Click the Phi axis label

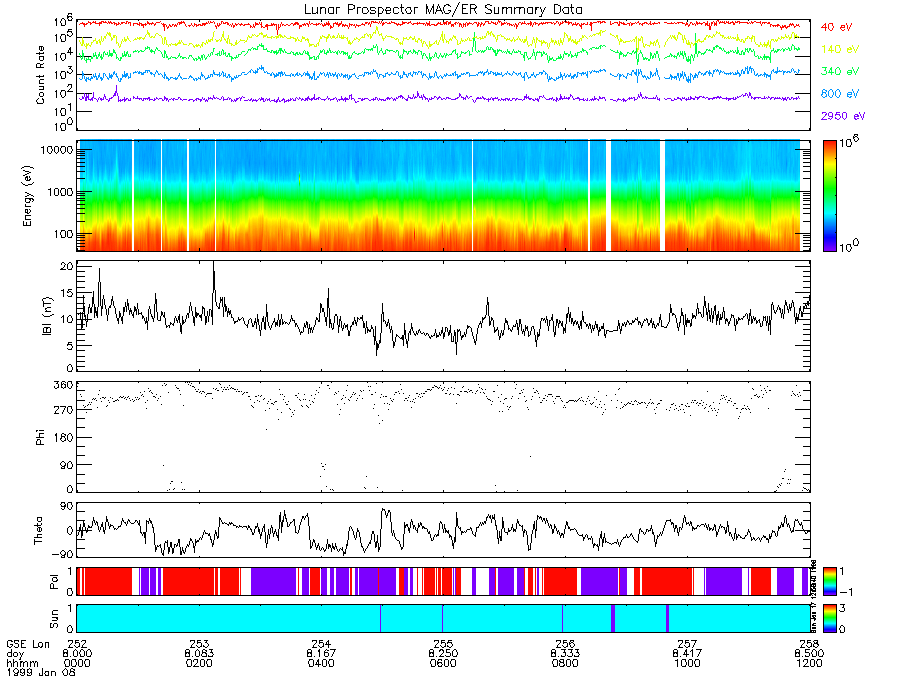click(x=40, y=437)
